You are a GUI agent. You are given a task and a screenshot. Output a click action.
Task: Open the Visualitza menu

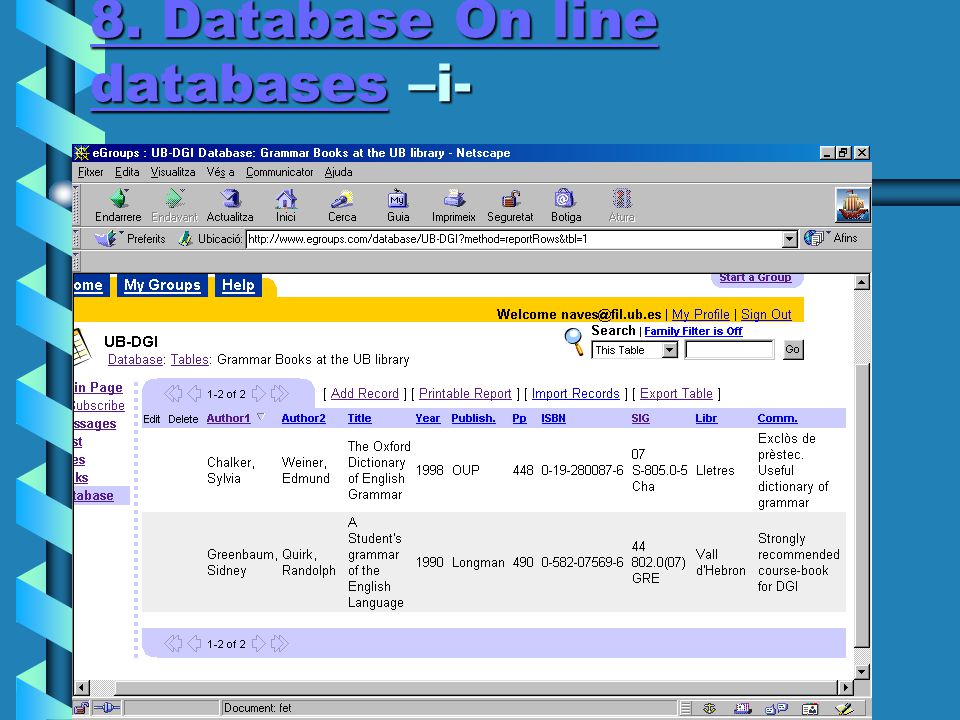click(x=173, y=172)
